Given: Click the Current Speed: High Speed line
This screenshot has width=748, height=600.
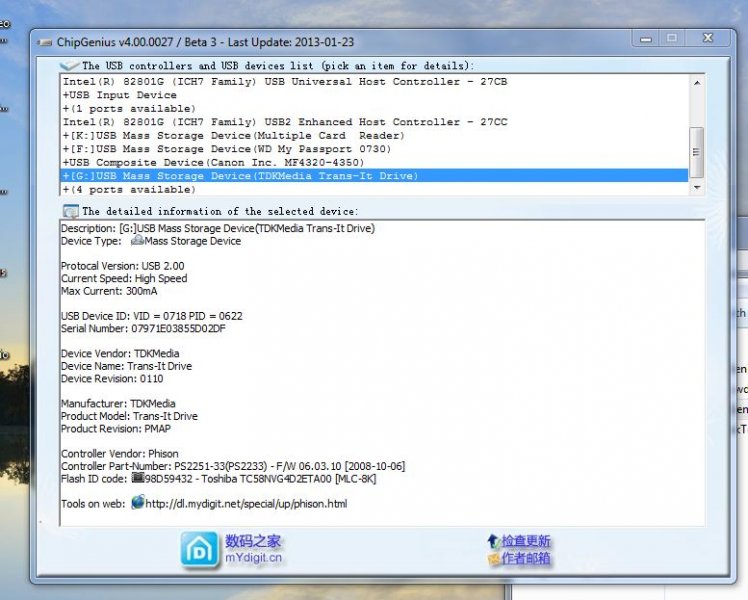Looking at the screenshot, I should pyautogui.click(x=124, y=279).
